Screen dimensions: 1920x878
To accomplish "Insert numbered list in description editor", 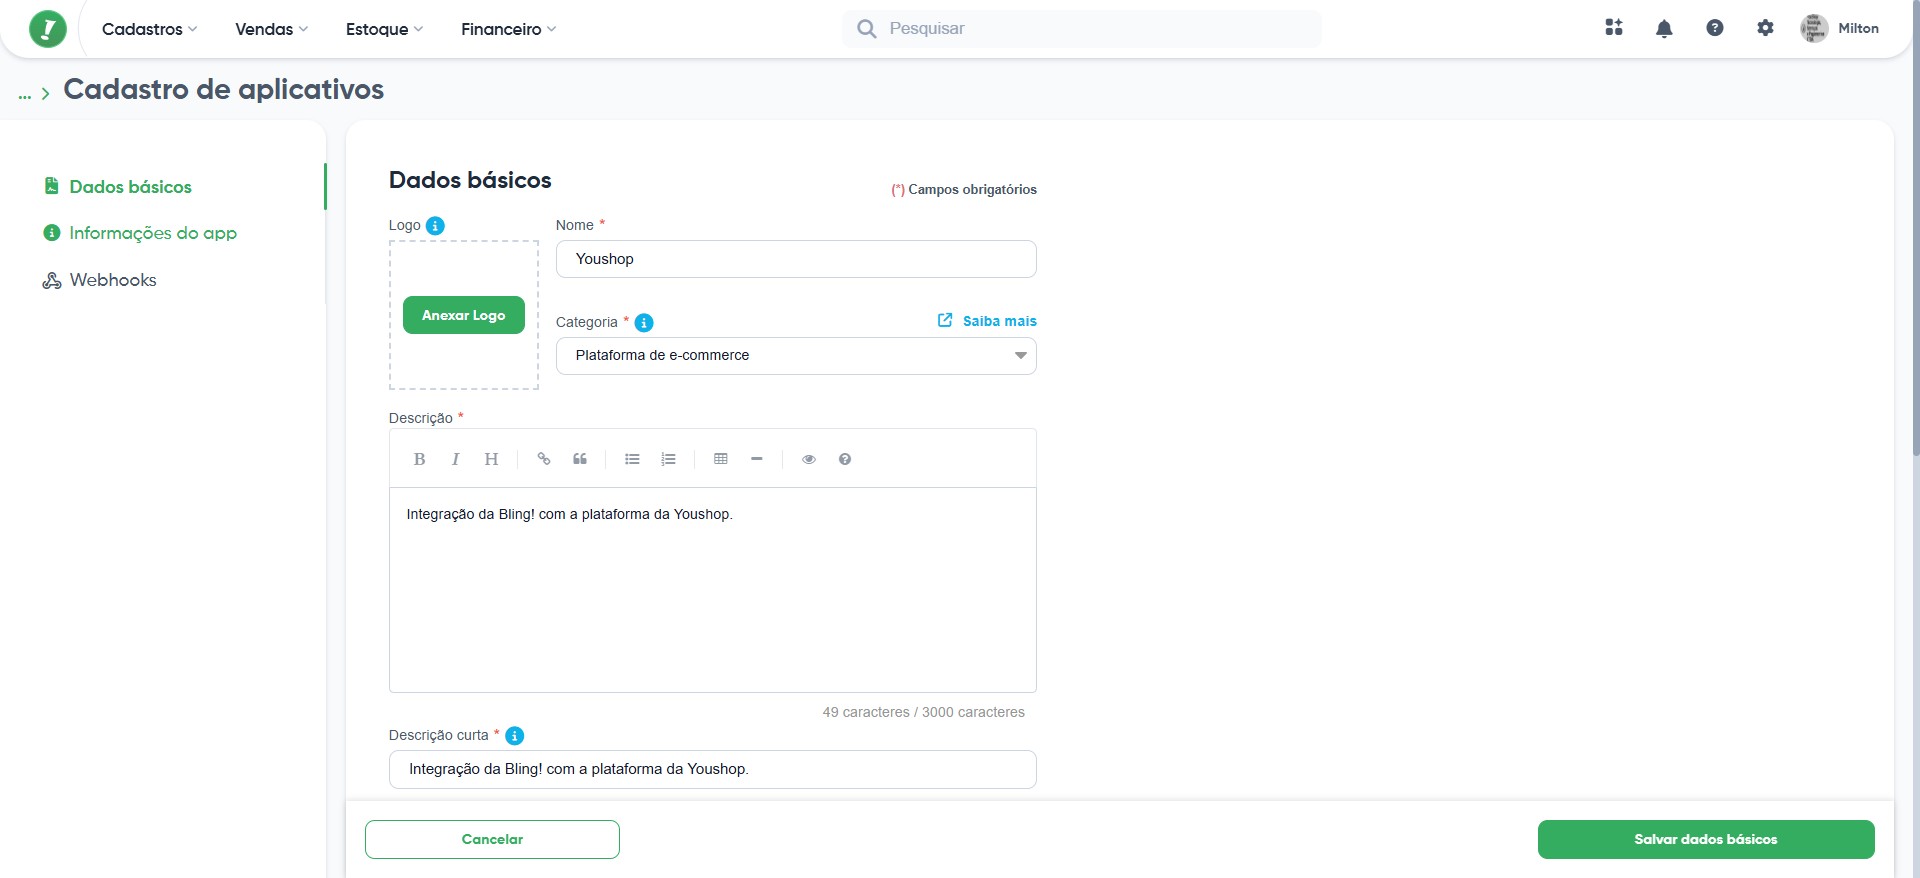I will pos(668,459).
